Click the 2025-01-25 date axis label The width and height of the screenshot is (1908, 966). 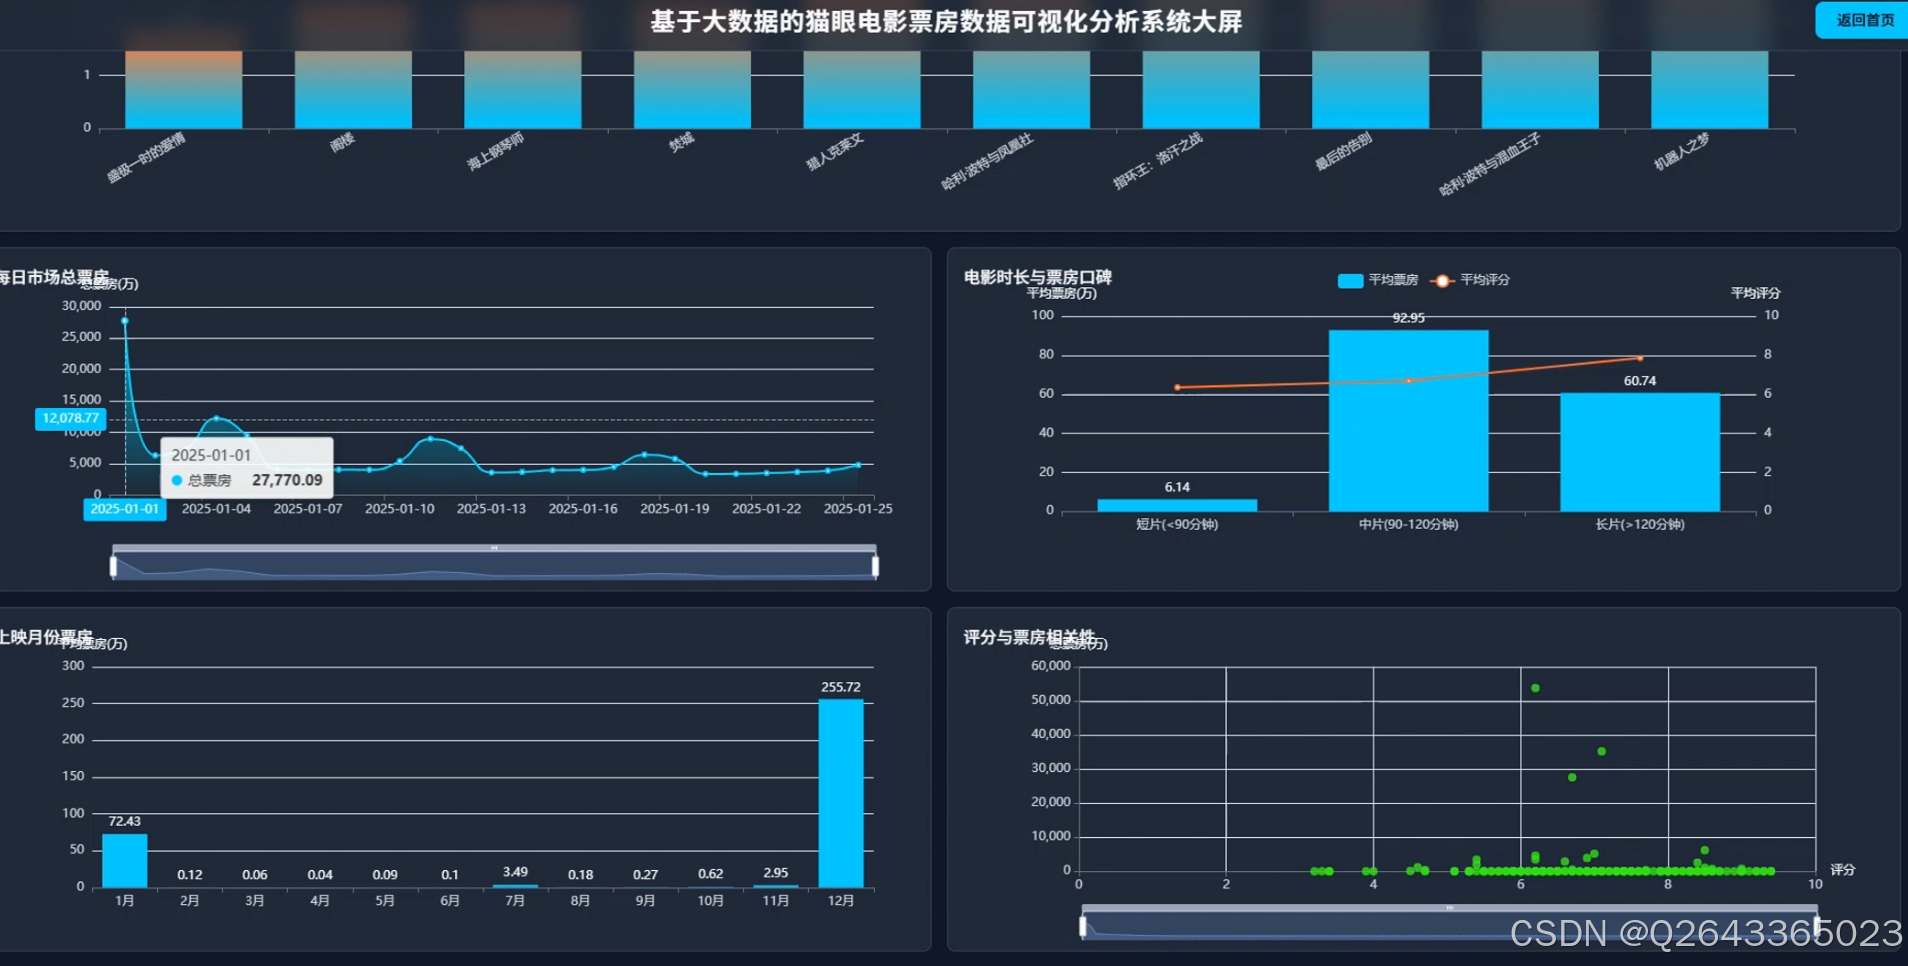point(858,509)
